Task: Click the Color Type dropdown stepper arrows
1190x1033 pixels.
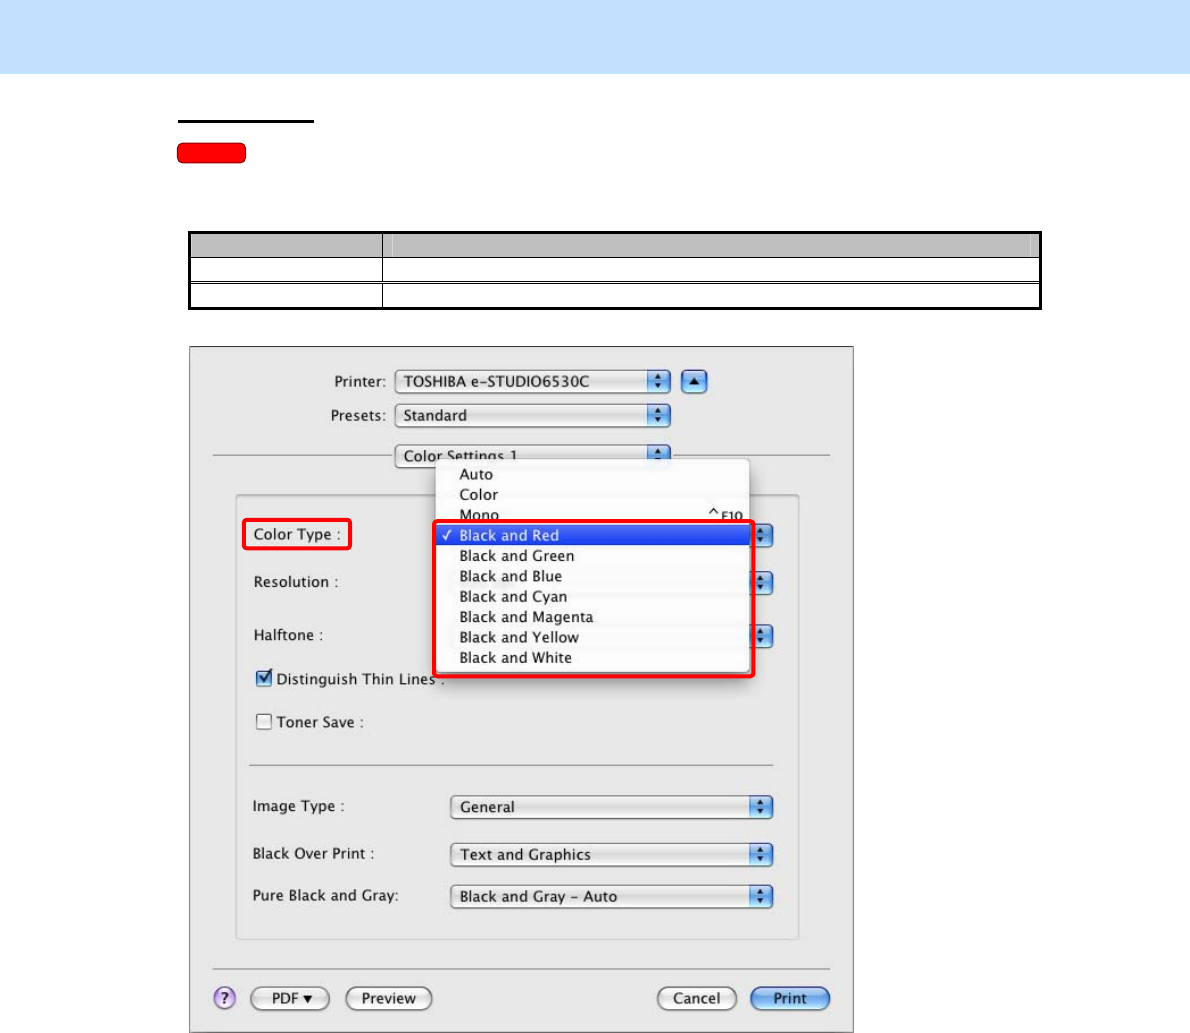Action: [x=763, y=535]
